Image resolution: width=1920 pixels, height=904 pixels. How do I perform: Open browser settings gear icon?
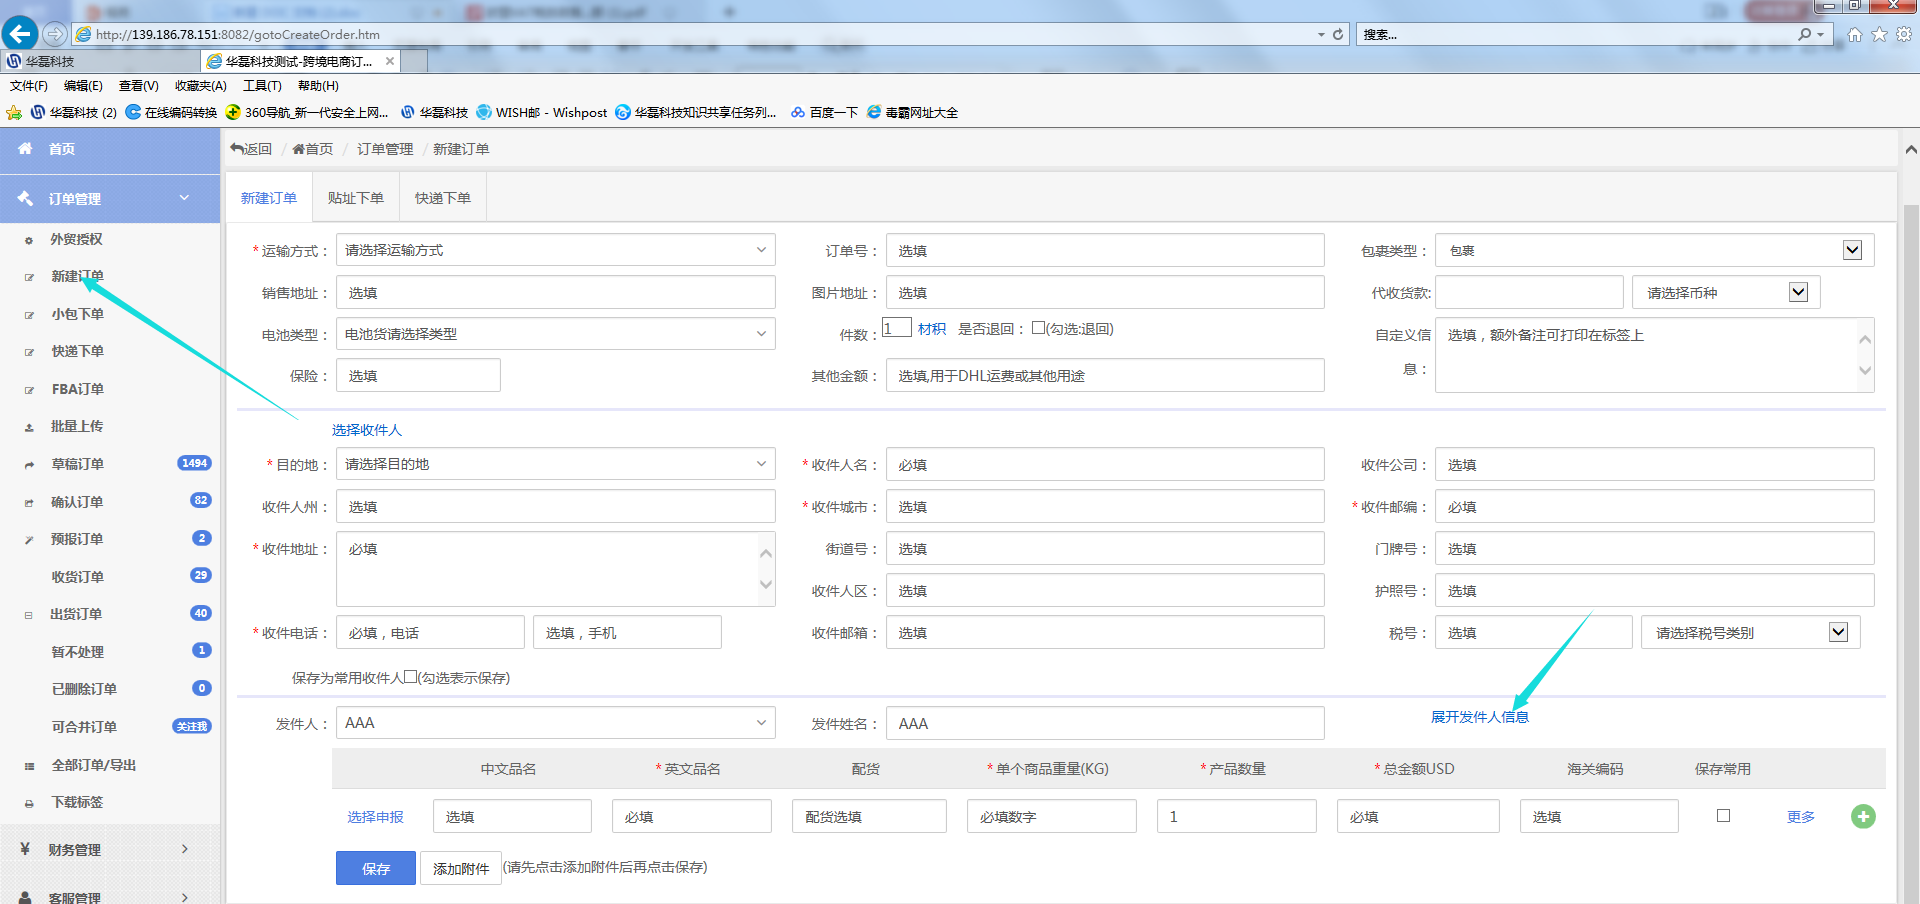pos(1904,34)
